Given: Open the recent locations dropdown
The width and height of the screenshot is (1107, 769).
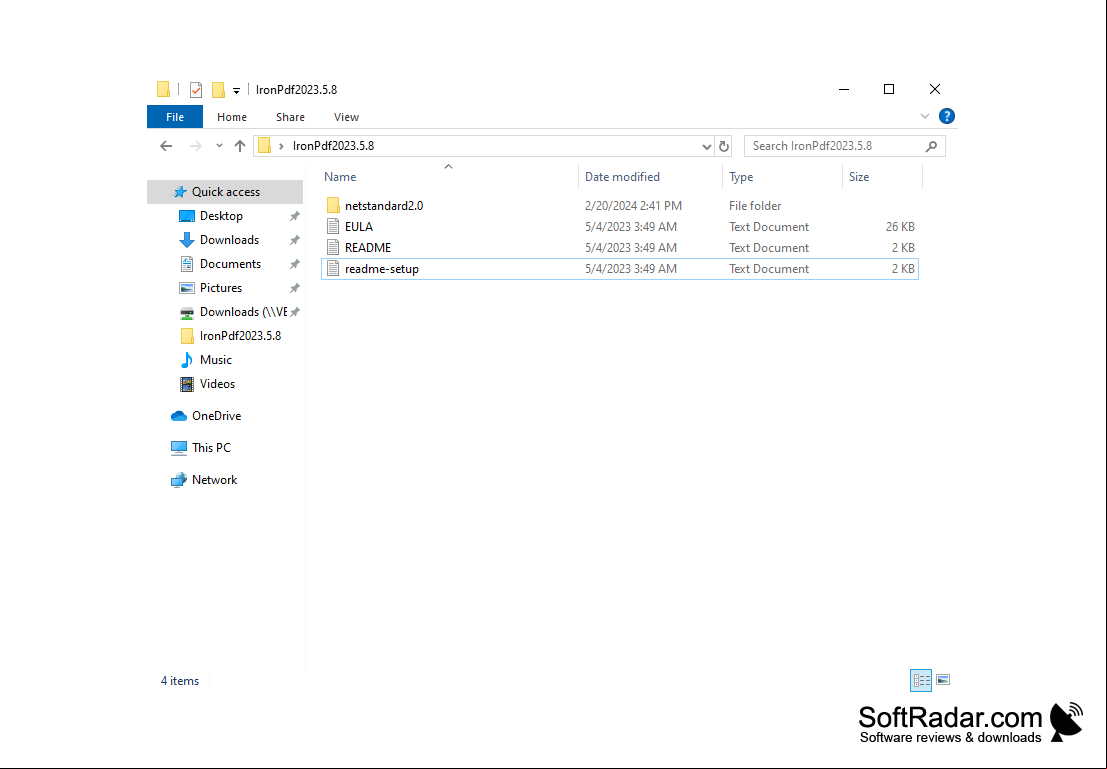Looking at the screenshot, I should pyautogui.click(x=220, y=146).
